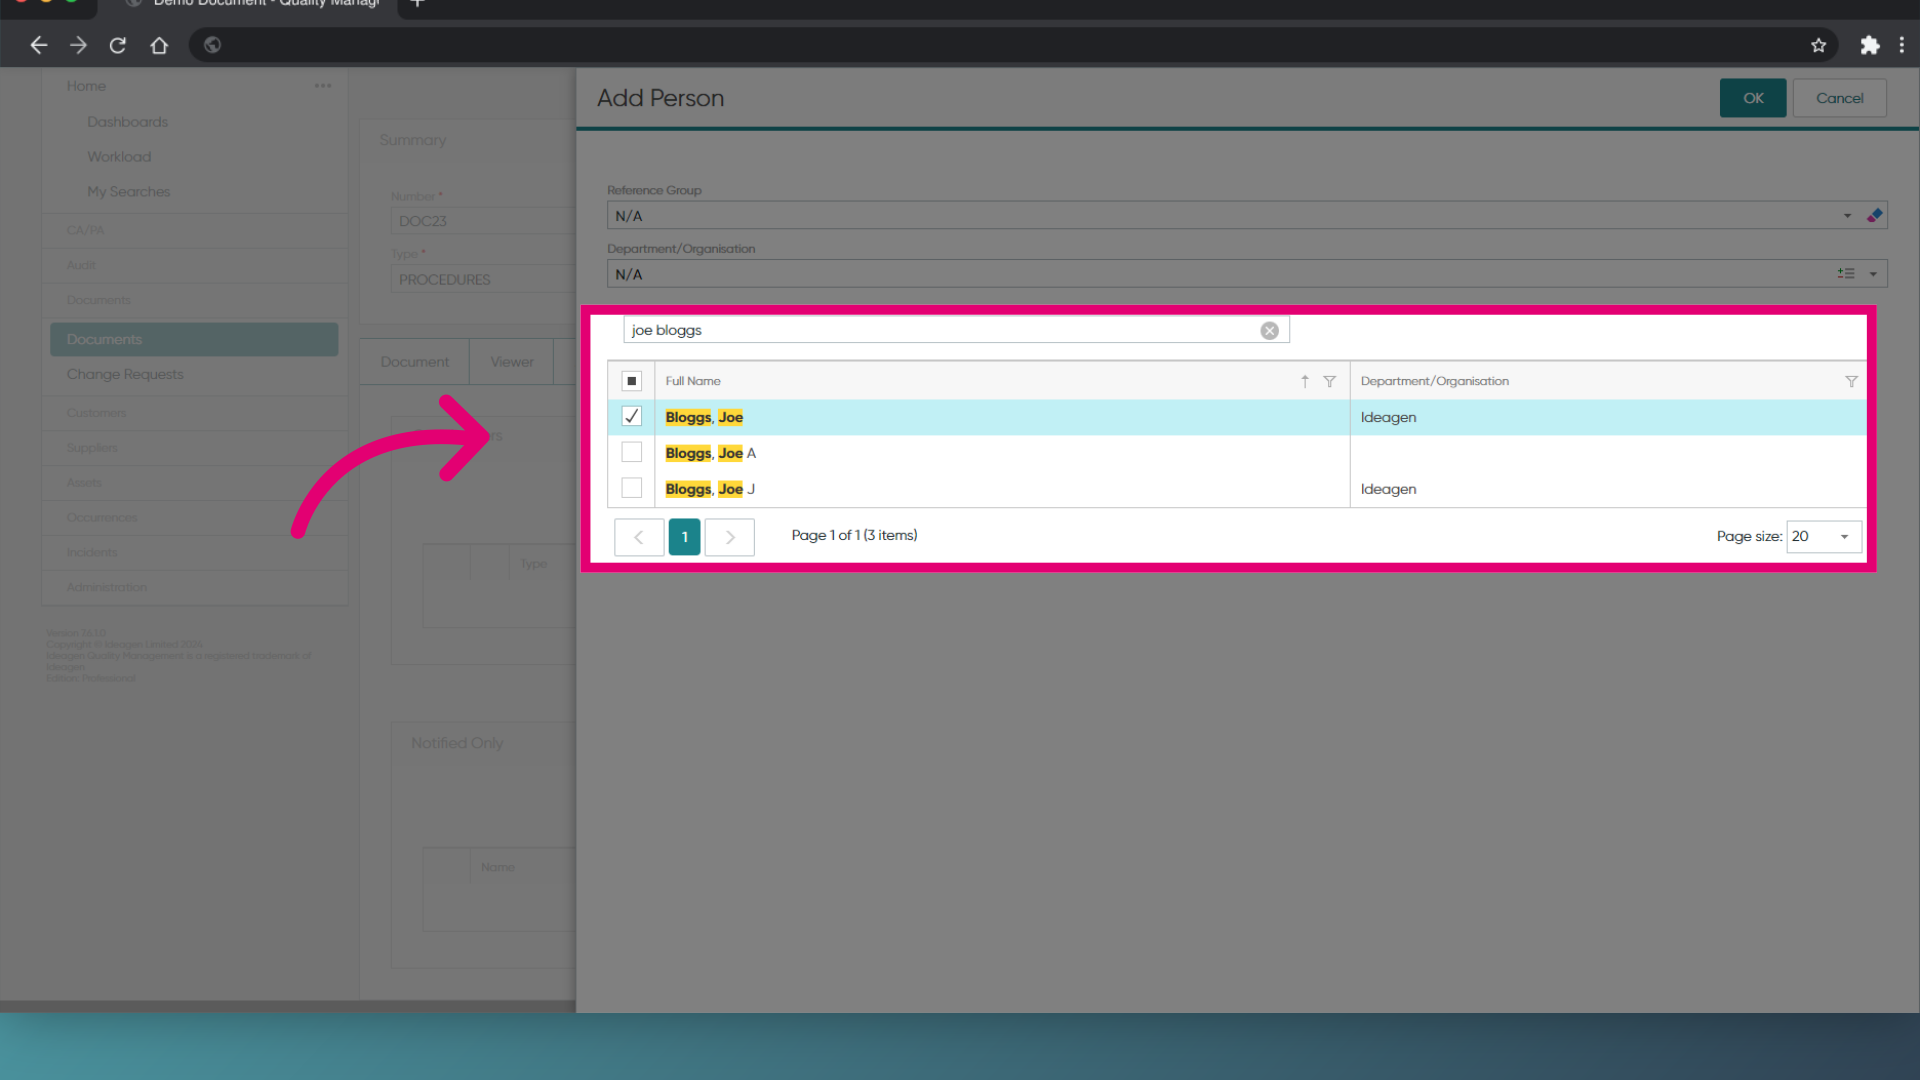Open Change Requests in the sidebar

tap(125, 374)
